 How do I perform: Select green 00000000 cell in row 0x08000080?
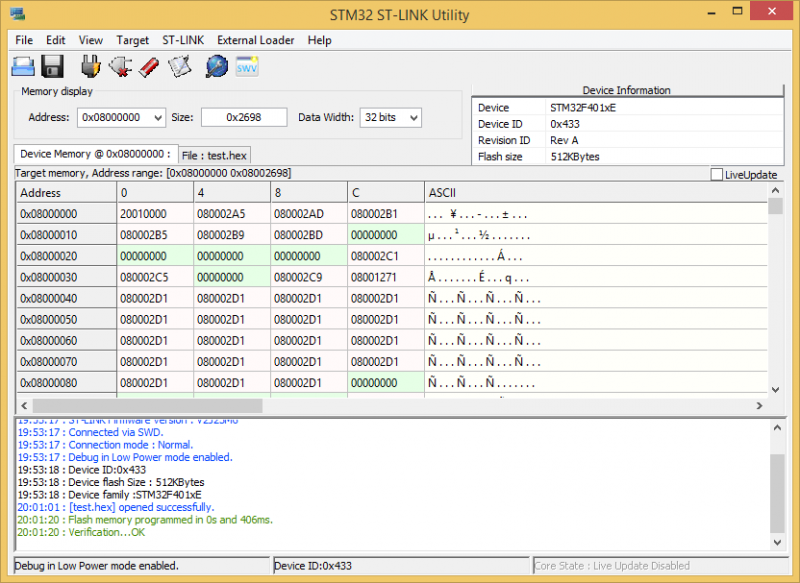pyautogui.click(x=386, y=383)
